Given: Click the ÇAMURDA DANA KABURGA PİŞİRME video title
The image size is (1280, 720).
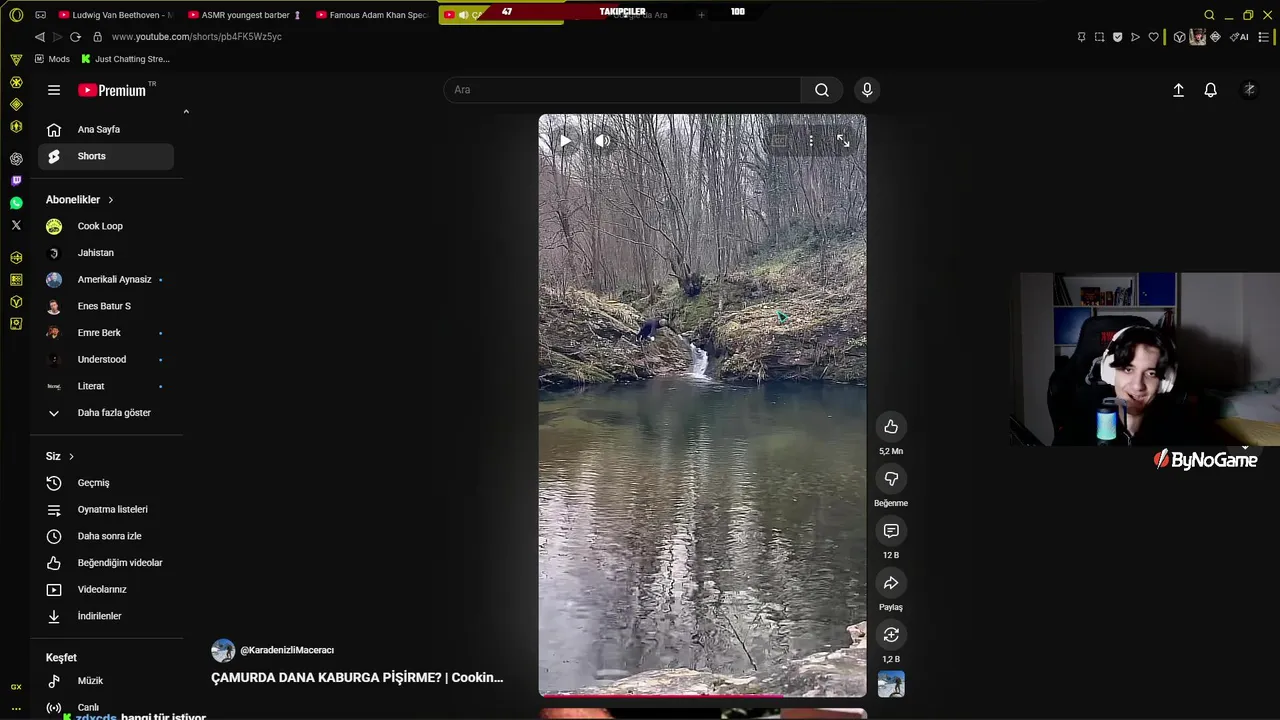Looking at the screenshot, I should 357,677.
